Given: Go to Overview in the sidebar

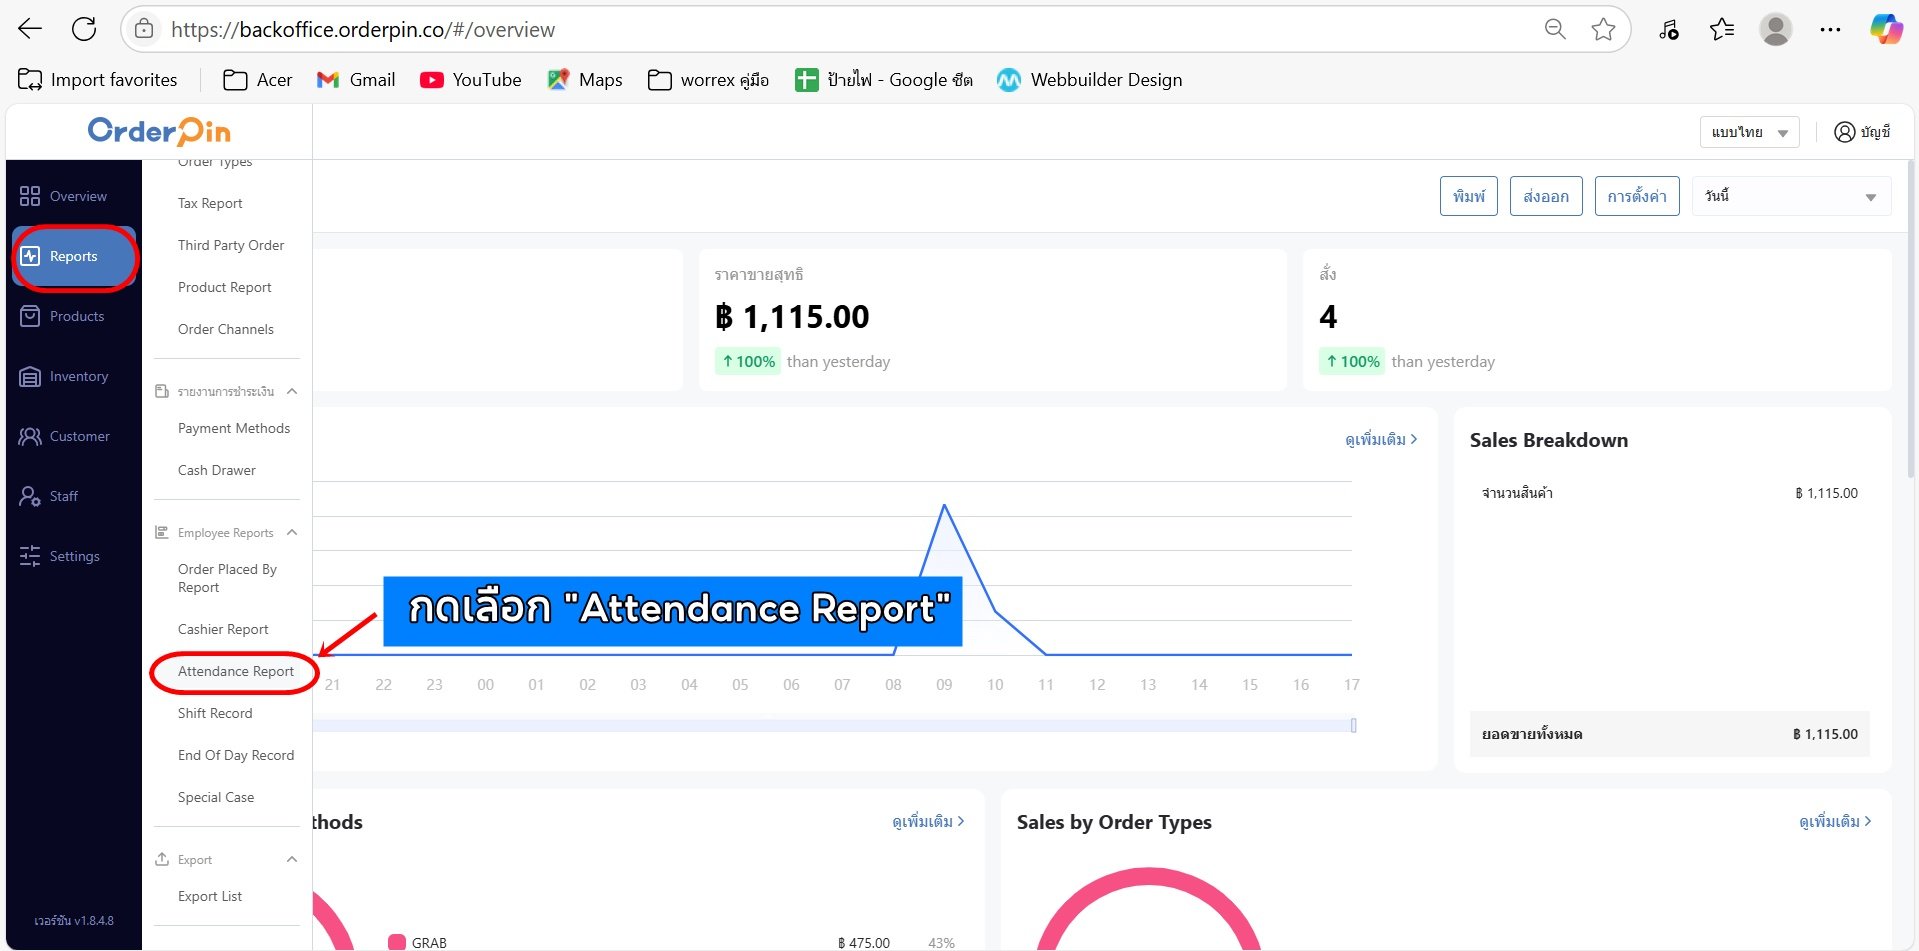Looking at the screenshot, I should pyautogui.click(x=74, y=196).
